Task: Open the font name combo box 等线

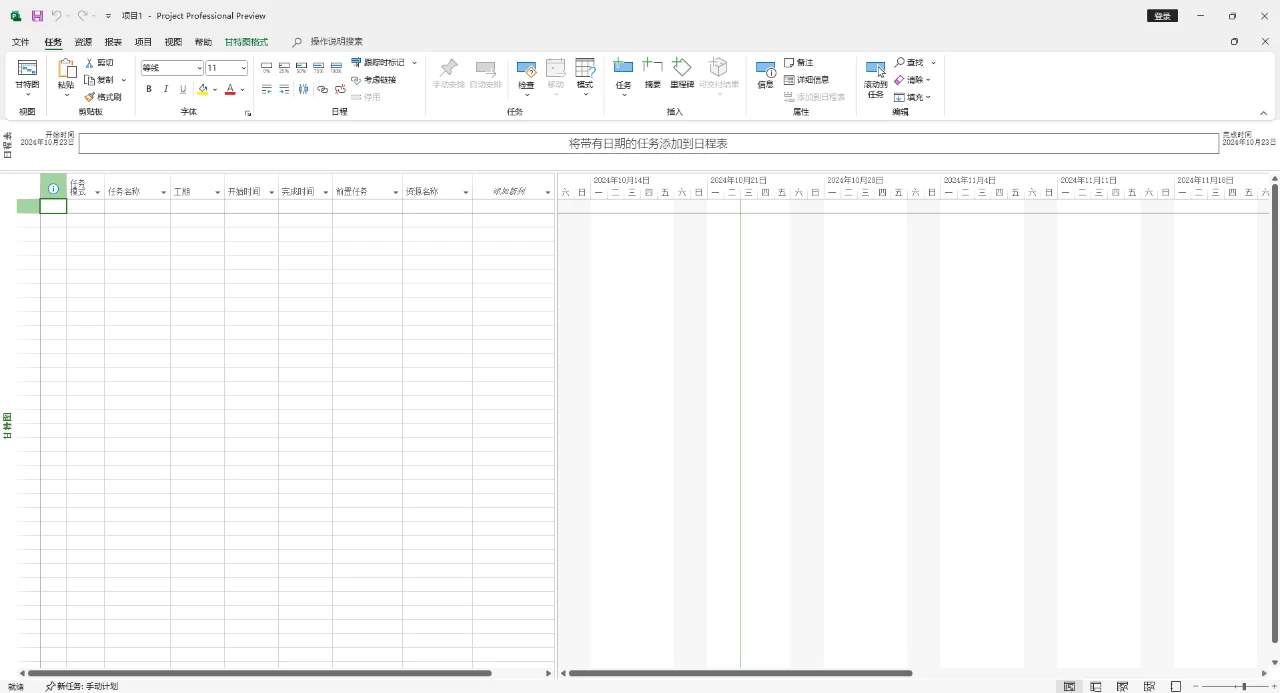Action: tap(171, 68)
